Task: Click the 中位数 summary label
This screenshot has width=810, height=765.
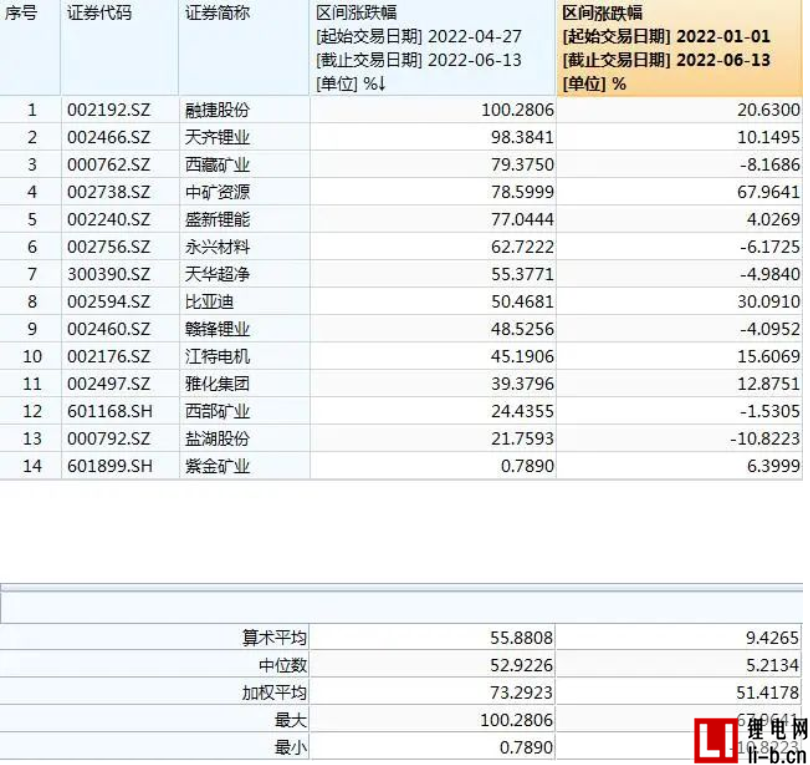Action: pos(283,665)
